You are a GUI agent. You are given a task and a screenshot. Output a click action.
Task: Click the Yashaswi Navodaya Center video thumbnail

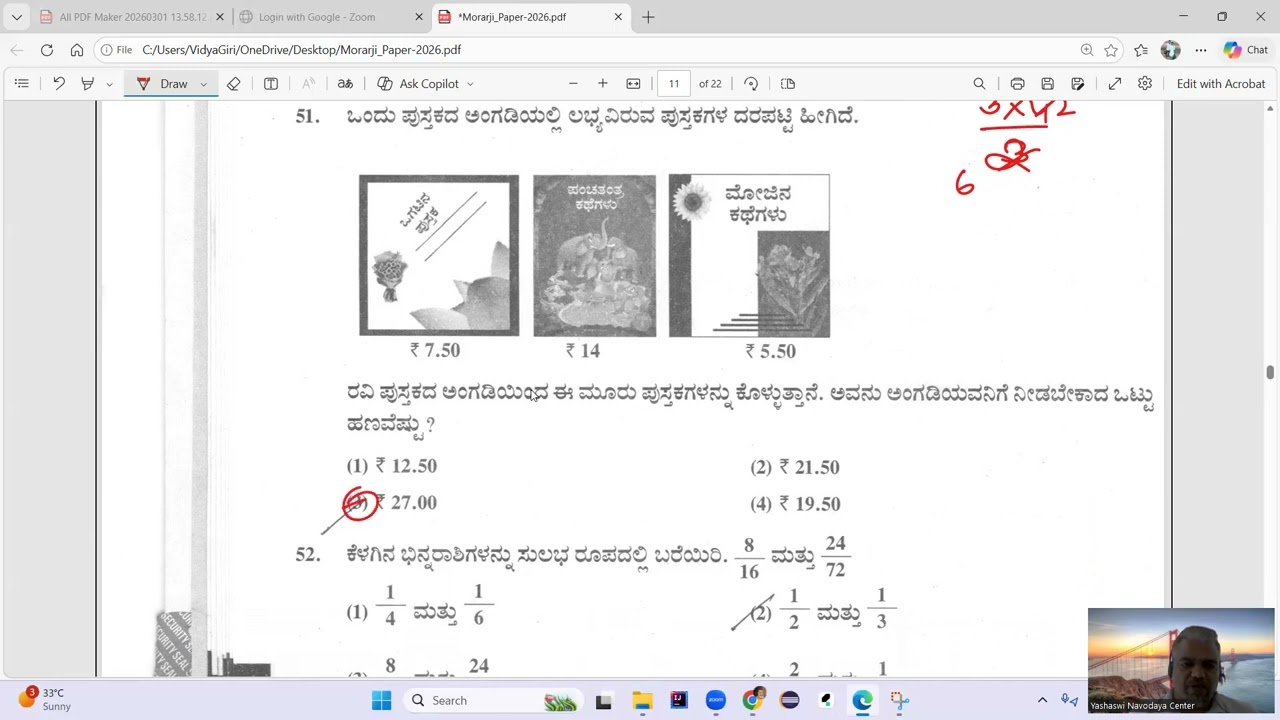[1181, 660]
